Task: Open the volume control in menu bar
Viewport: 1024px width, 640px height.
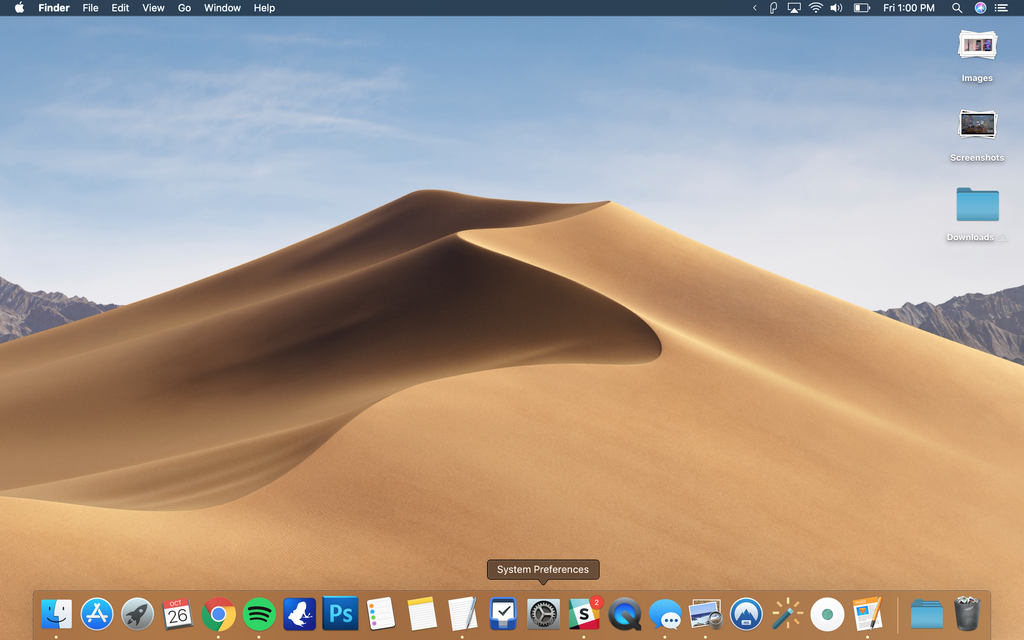Action: click(836, 8)
